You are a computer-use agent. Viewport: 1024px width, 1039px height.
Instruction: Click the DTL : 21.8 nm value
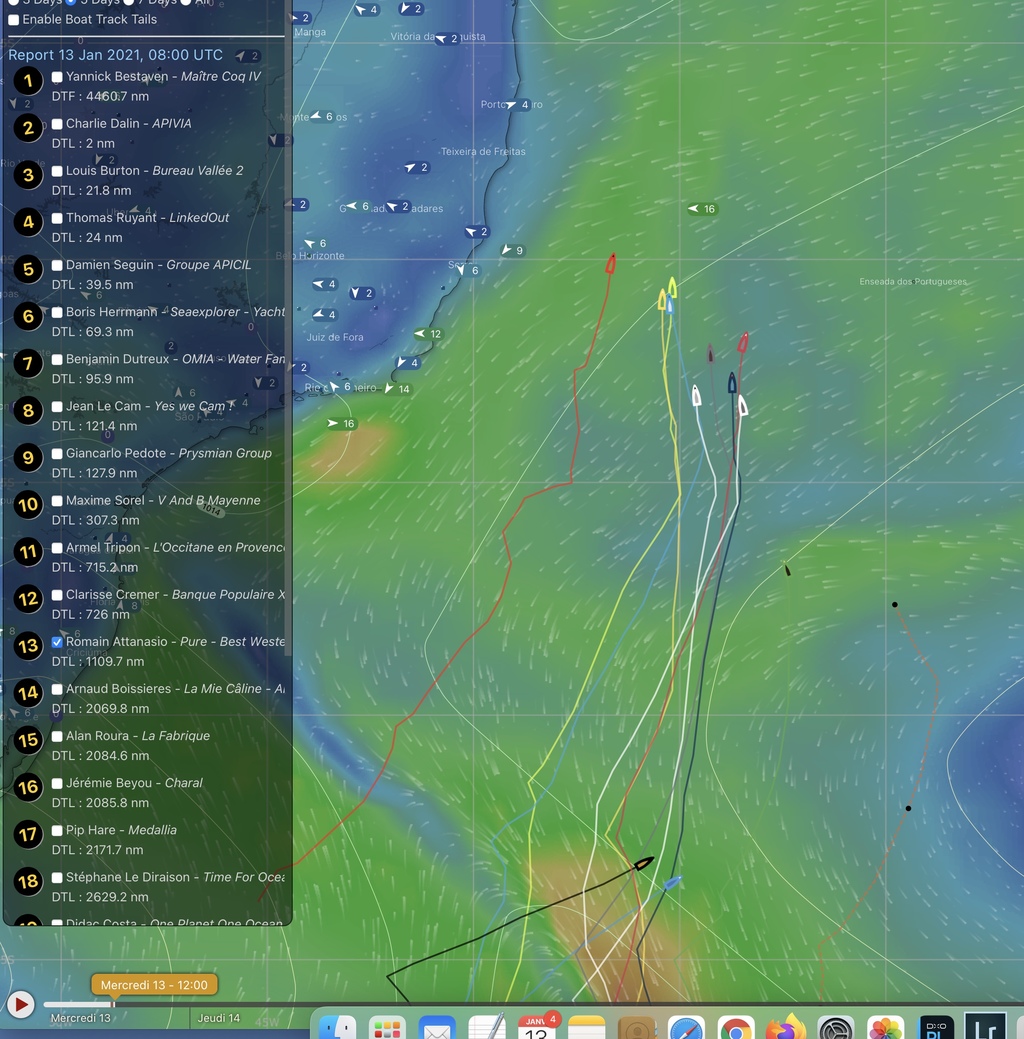pos(91,191)
